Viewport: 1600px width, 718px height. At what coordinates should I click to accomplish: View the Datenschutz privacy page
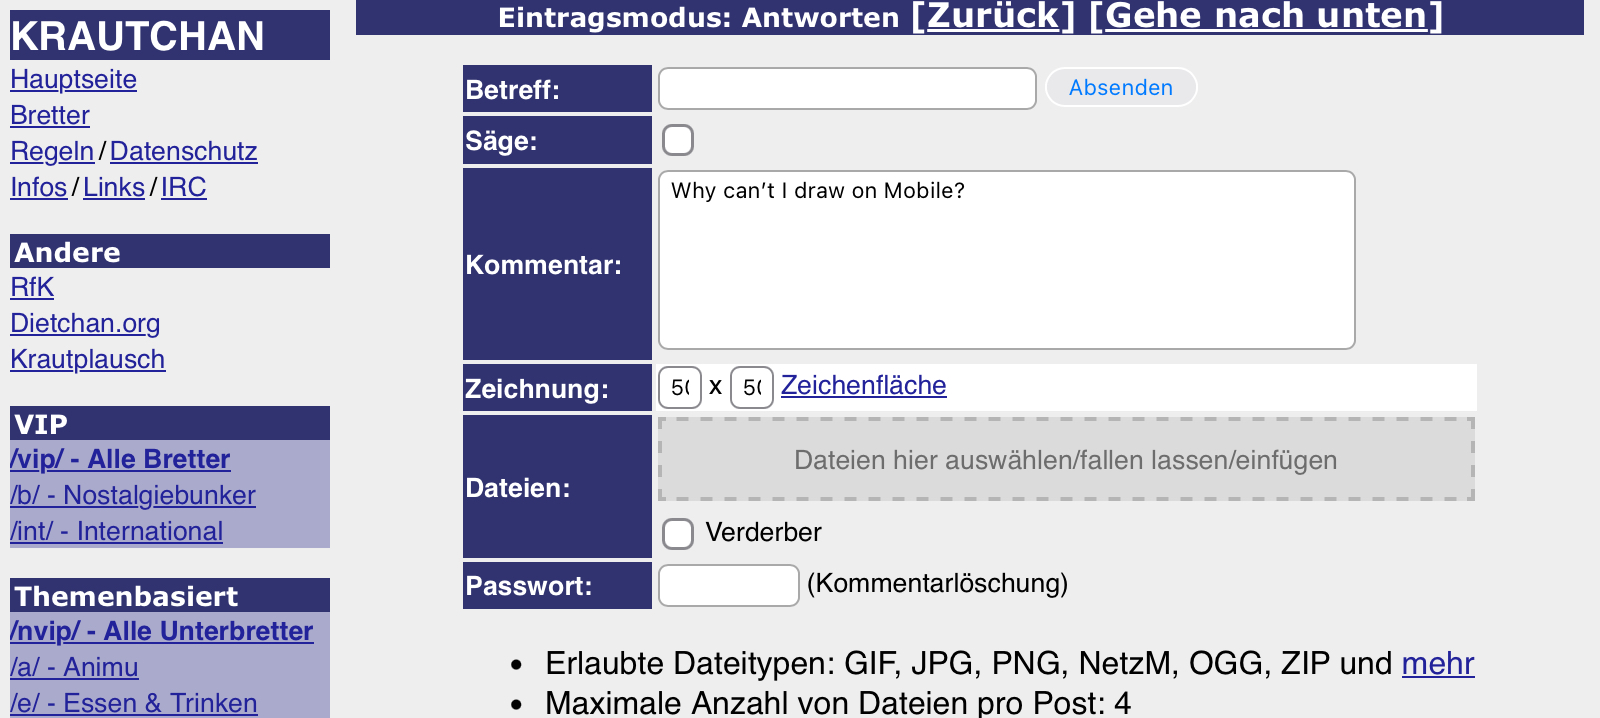pyautogui.click(x=183, y=152)
